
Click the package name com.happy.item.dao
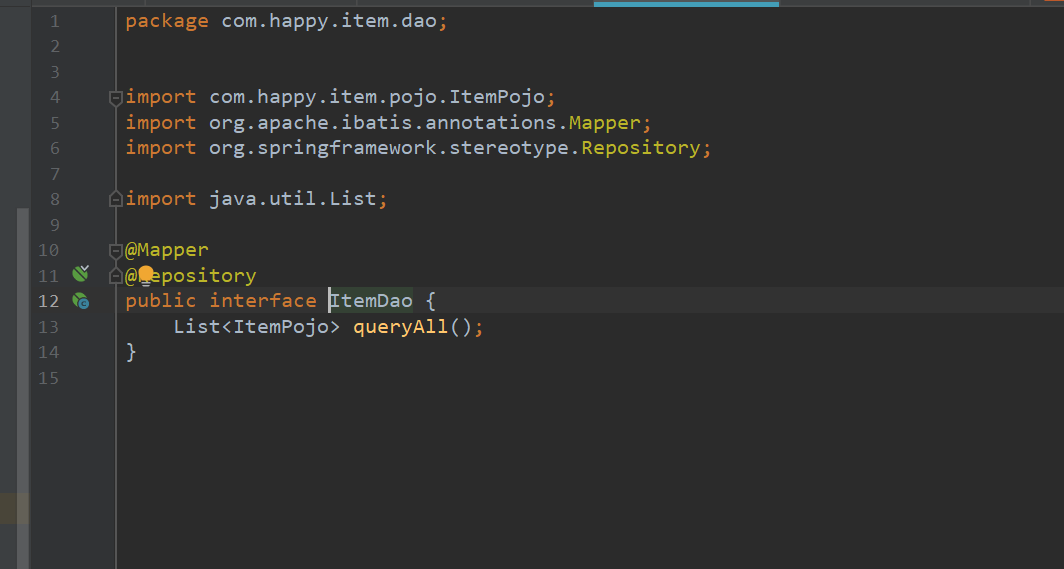tap(328, 21)
